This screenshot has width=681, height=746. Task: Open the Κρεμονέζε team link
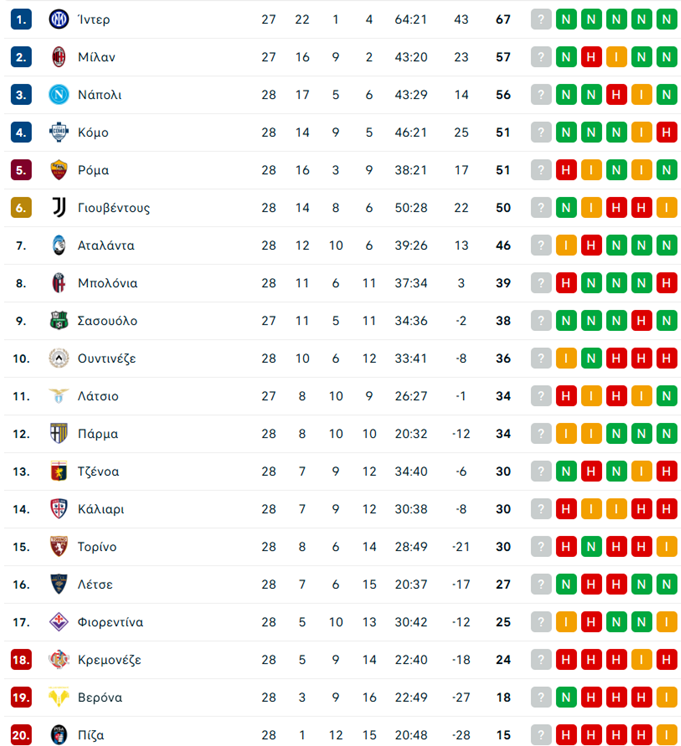pyautogui.click(x=109, y=660)
